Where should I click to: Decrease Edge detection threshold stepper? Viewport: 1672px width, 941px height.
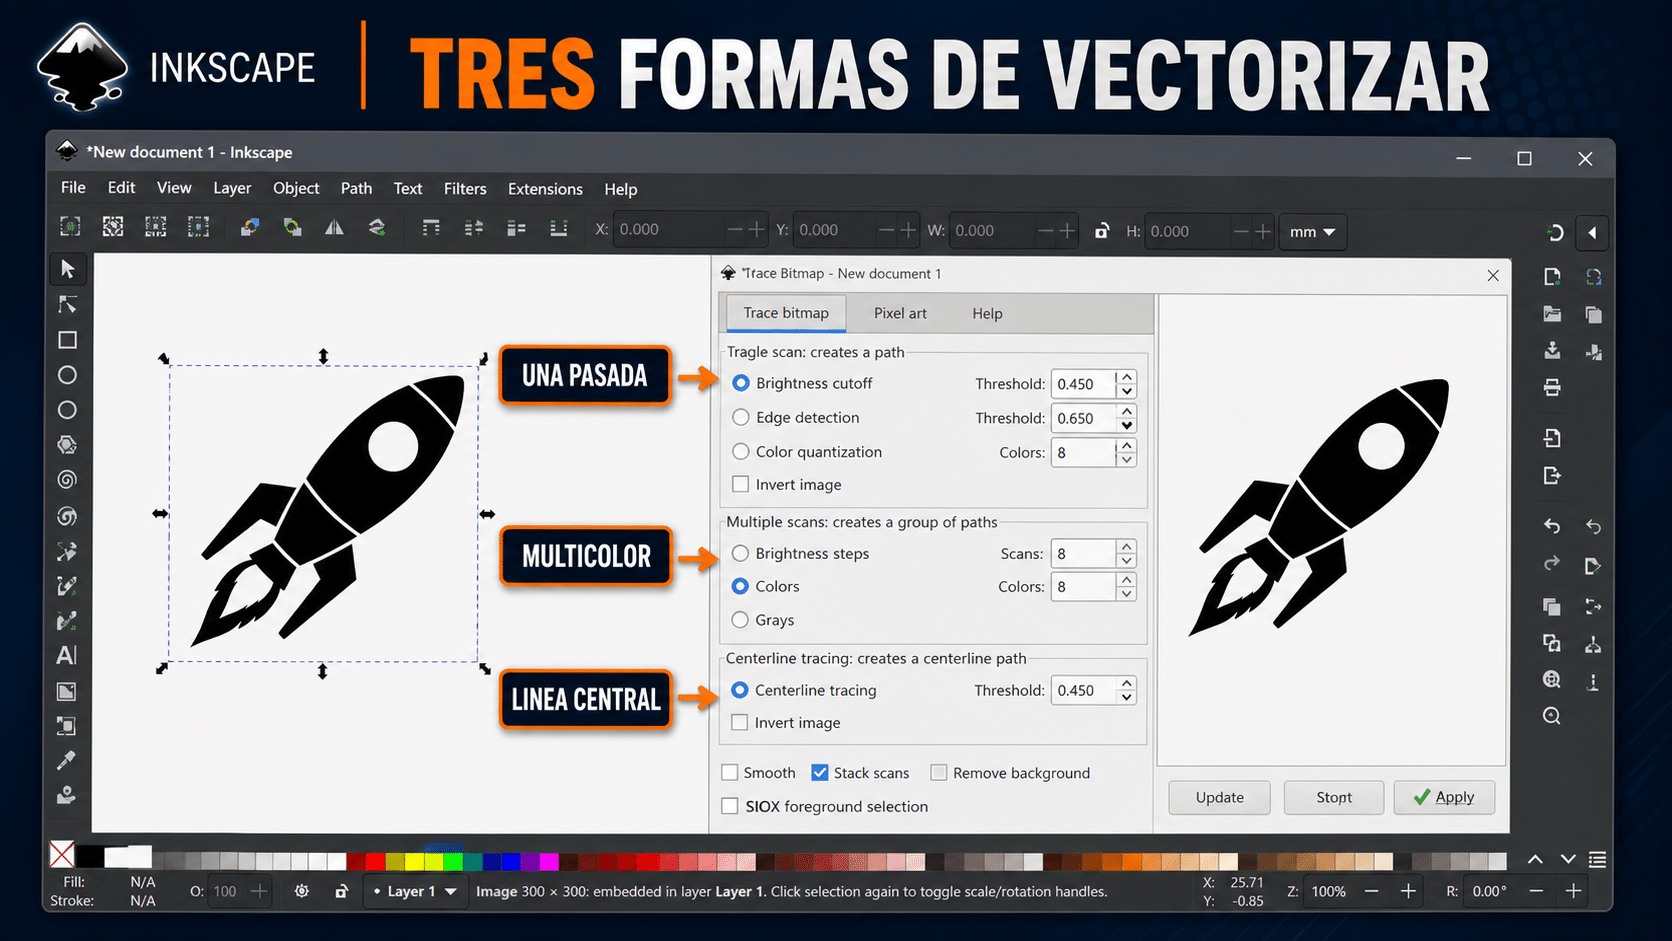[x=1127, y=426]
